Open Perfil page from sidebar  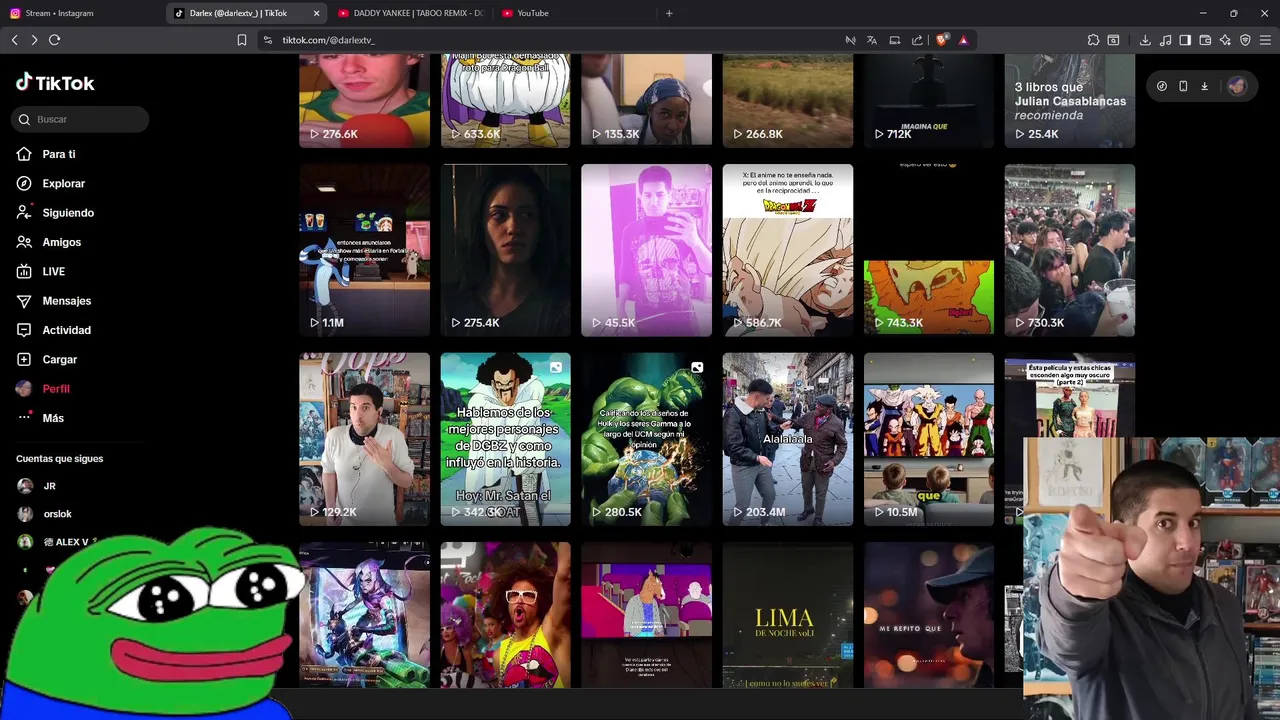(55, 389)
